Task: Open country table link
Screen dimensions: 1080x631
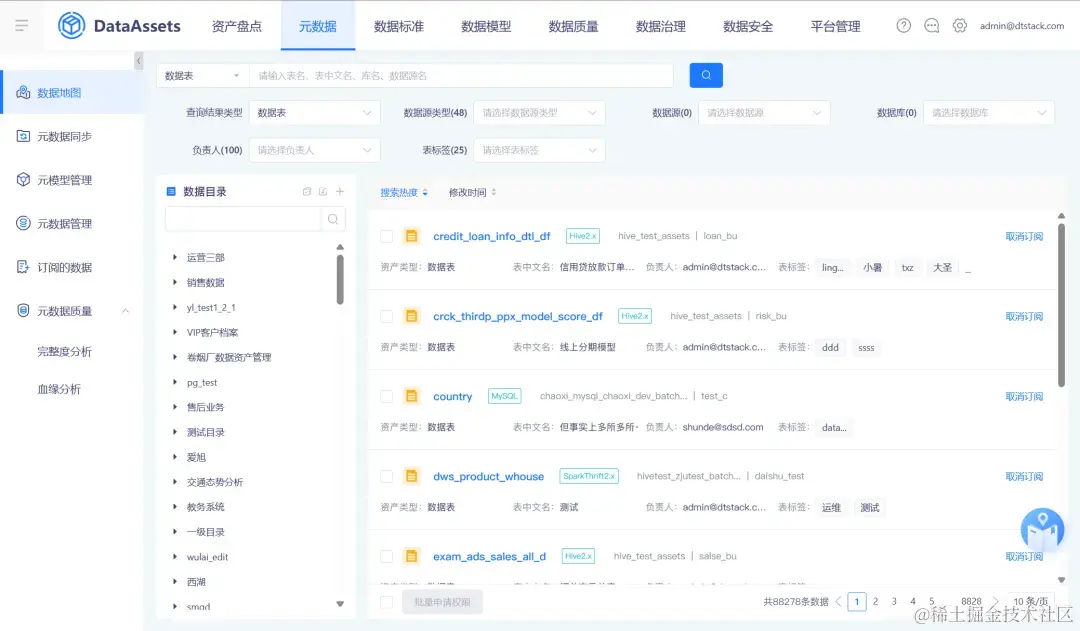Action: pos(453,396)
